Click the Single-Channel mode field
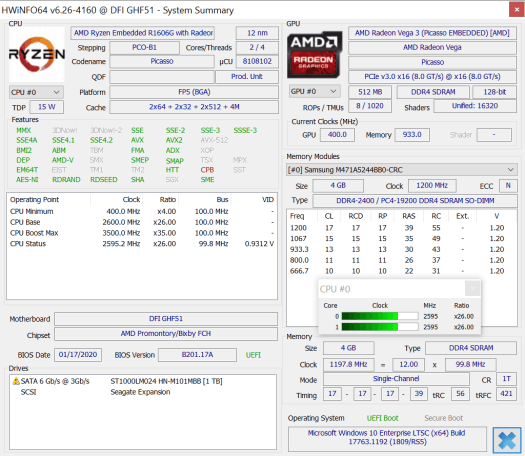Image resolution: width=525 pixels, height=456 pixels. click(396, 379)
